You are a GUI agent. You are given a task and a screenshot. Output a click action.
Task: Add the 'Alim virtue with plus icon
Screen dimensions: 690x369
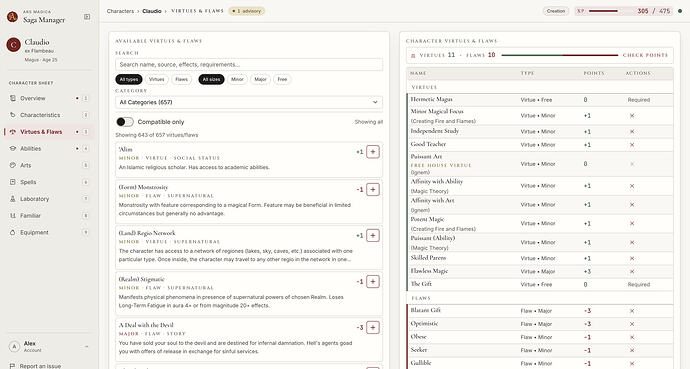[x=373, y=152]
